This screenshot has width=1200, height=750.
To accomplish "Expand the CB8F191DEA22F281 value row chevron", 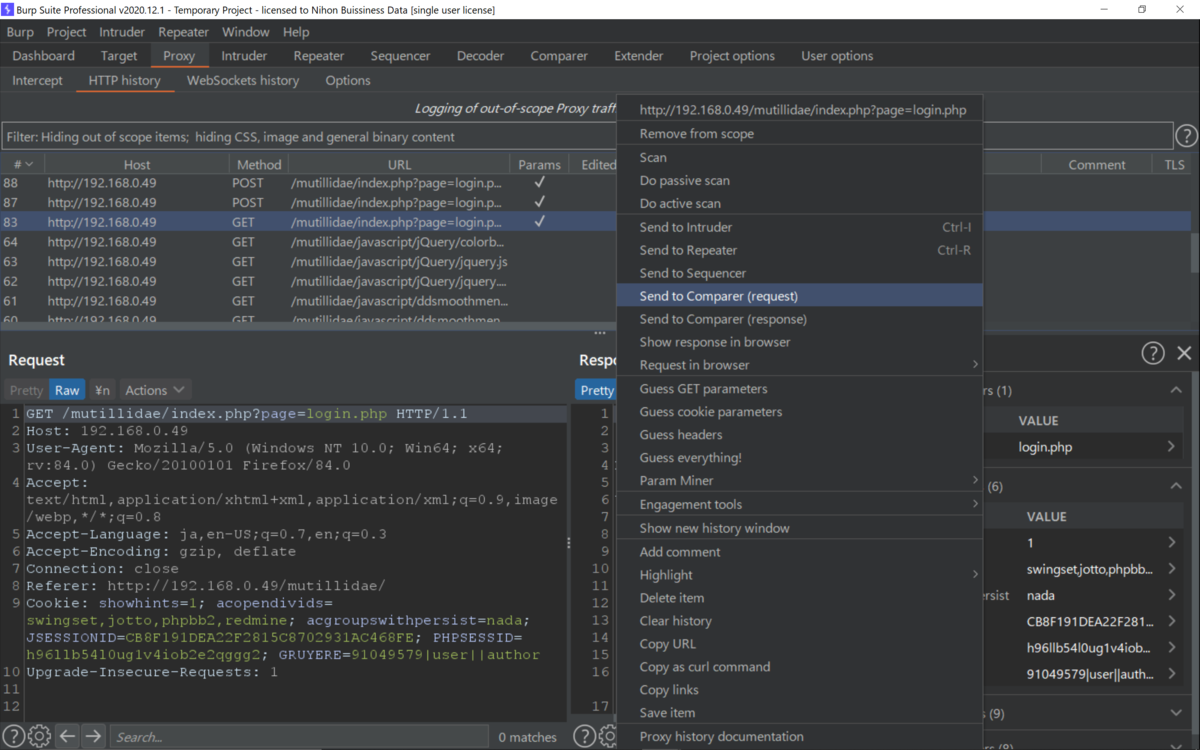I will coord(1171,621).
